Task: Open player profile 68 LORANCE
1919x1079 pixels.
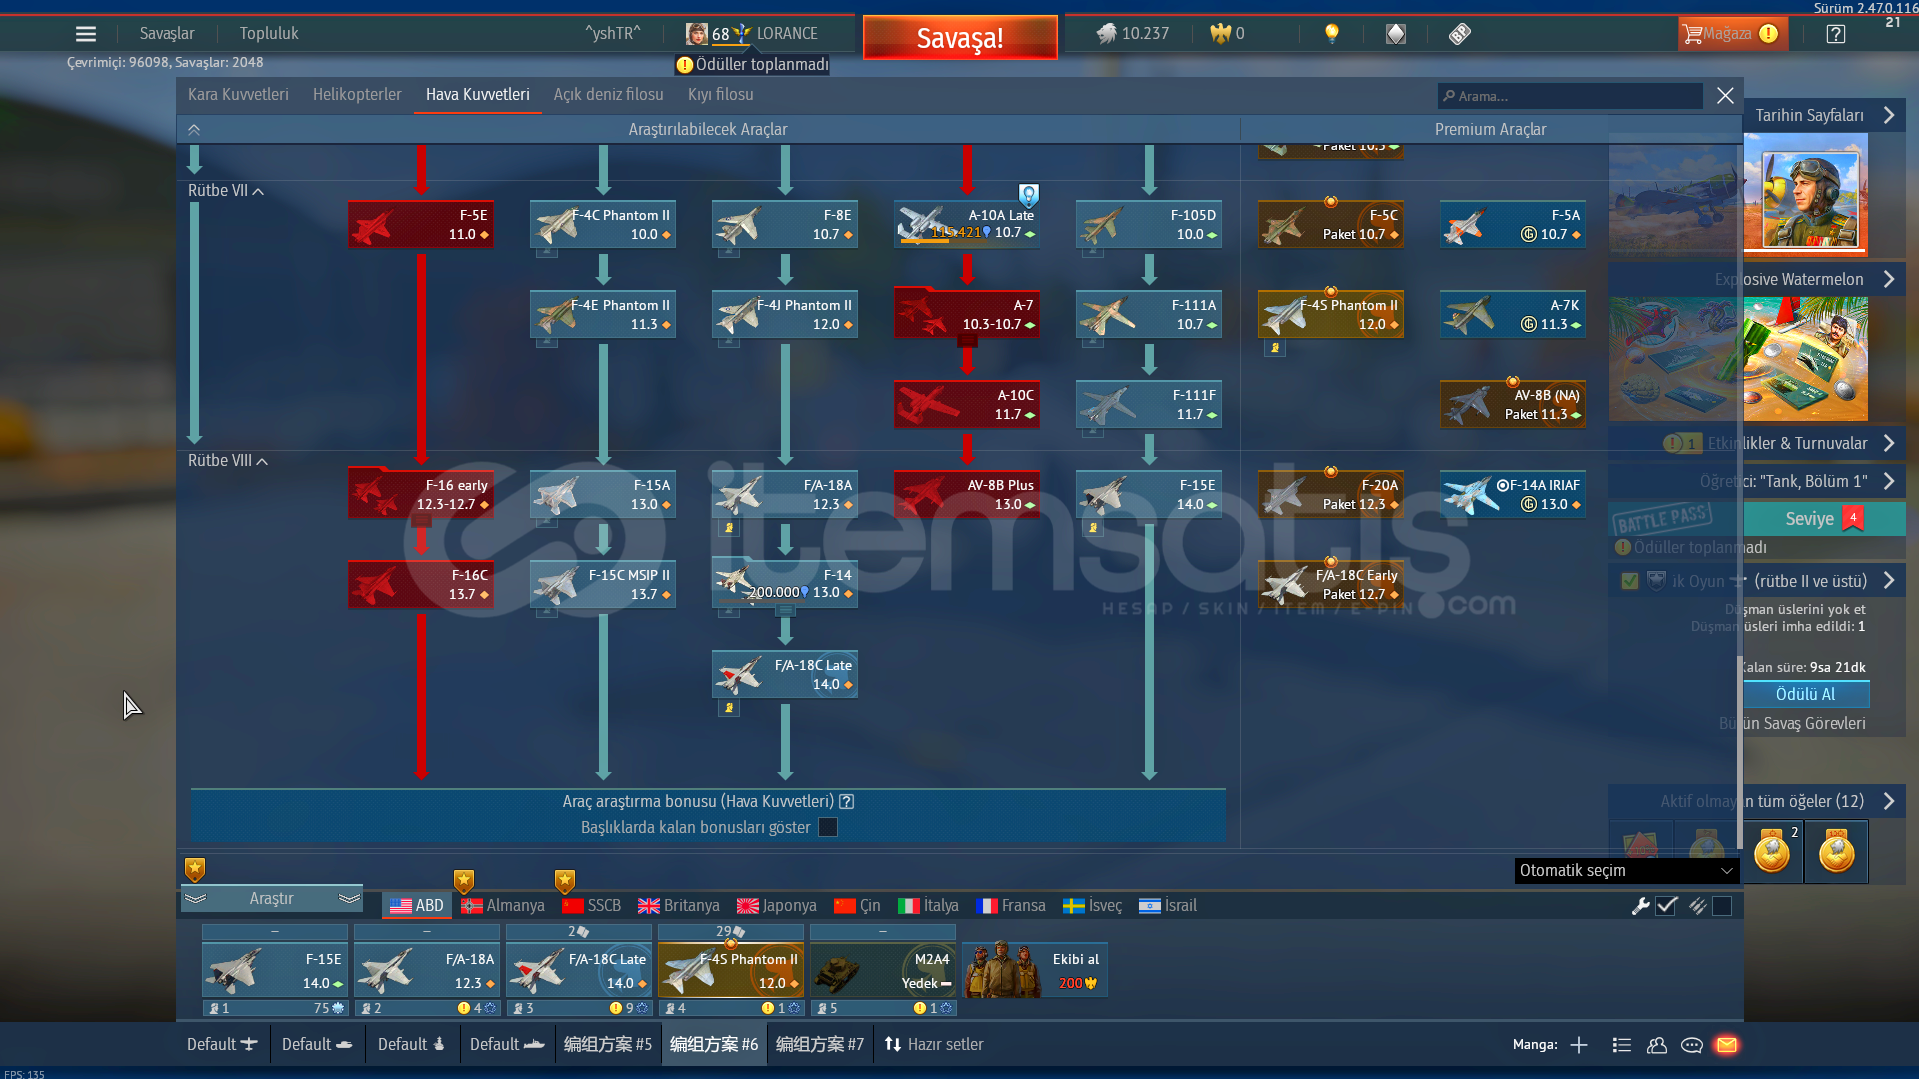Action: coord(752,34)
